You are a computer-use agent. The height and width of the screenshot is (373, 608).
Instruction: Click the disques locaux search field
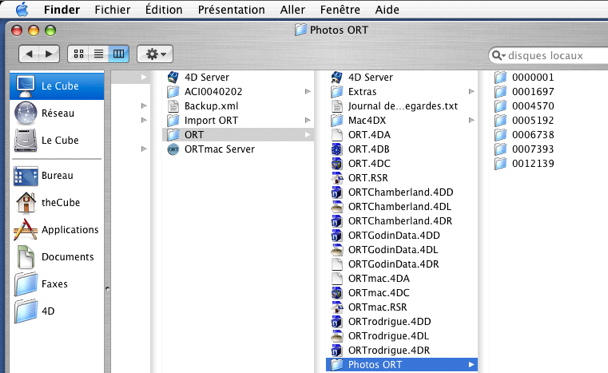coord(548,55)
